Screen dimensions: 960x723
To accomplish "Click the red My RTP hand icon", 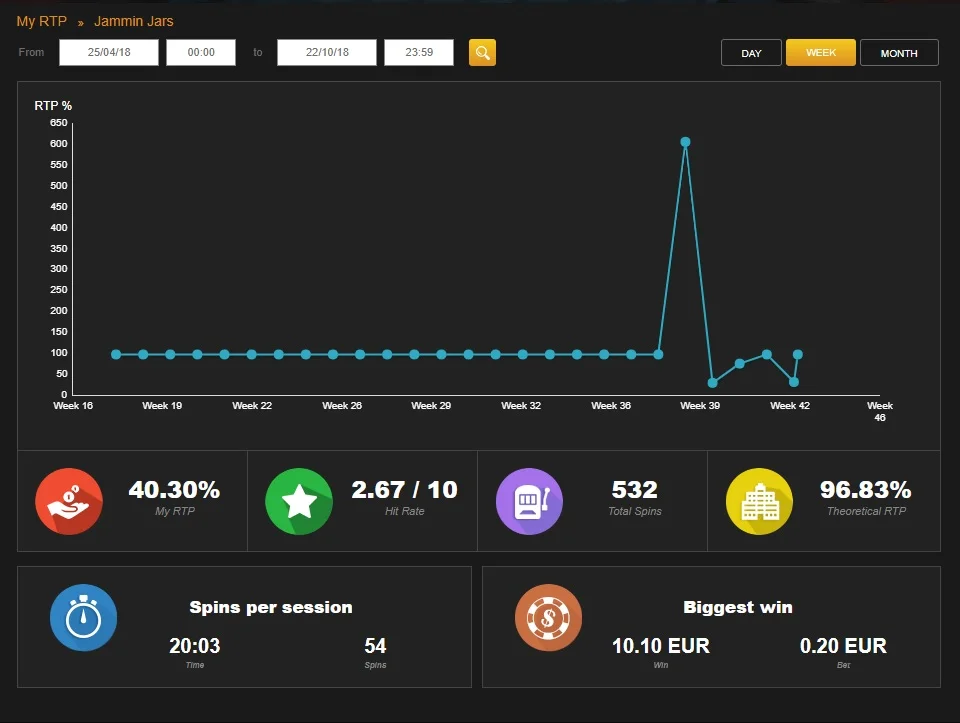I will 69,501.
